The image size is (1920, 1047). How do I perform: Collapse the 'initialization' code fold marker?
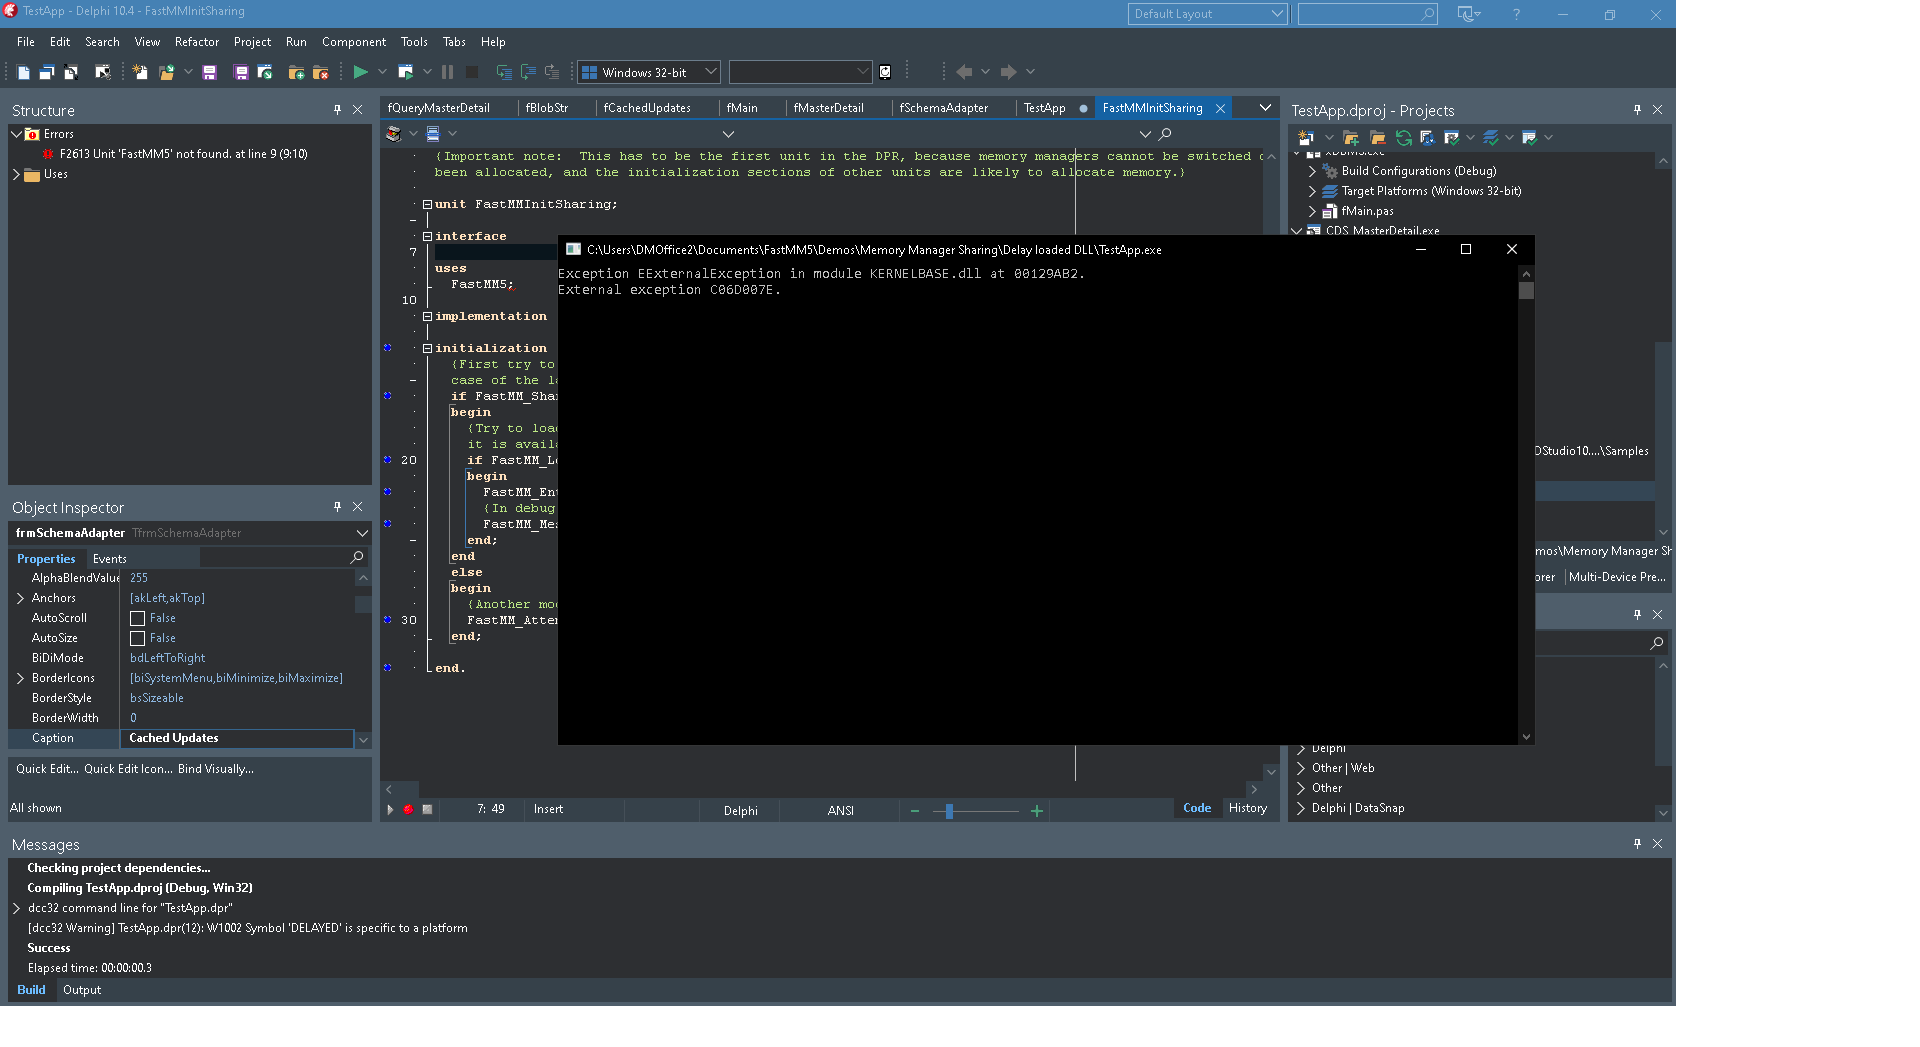[427, 349]
